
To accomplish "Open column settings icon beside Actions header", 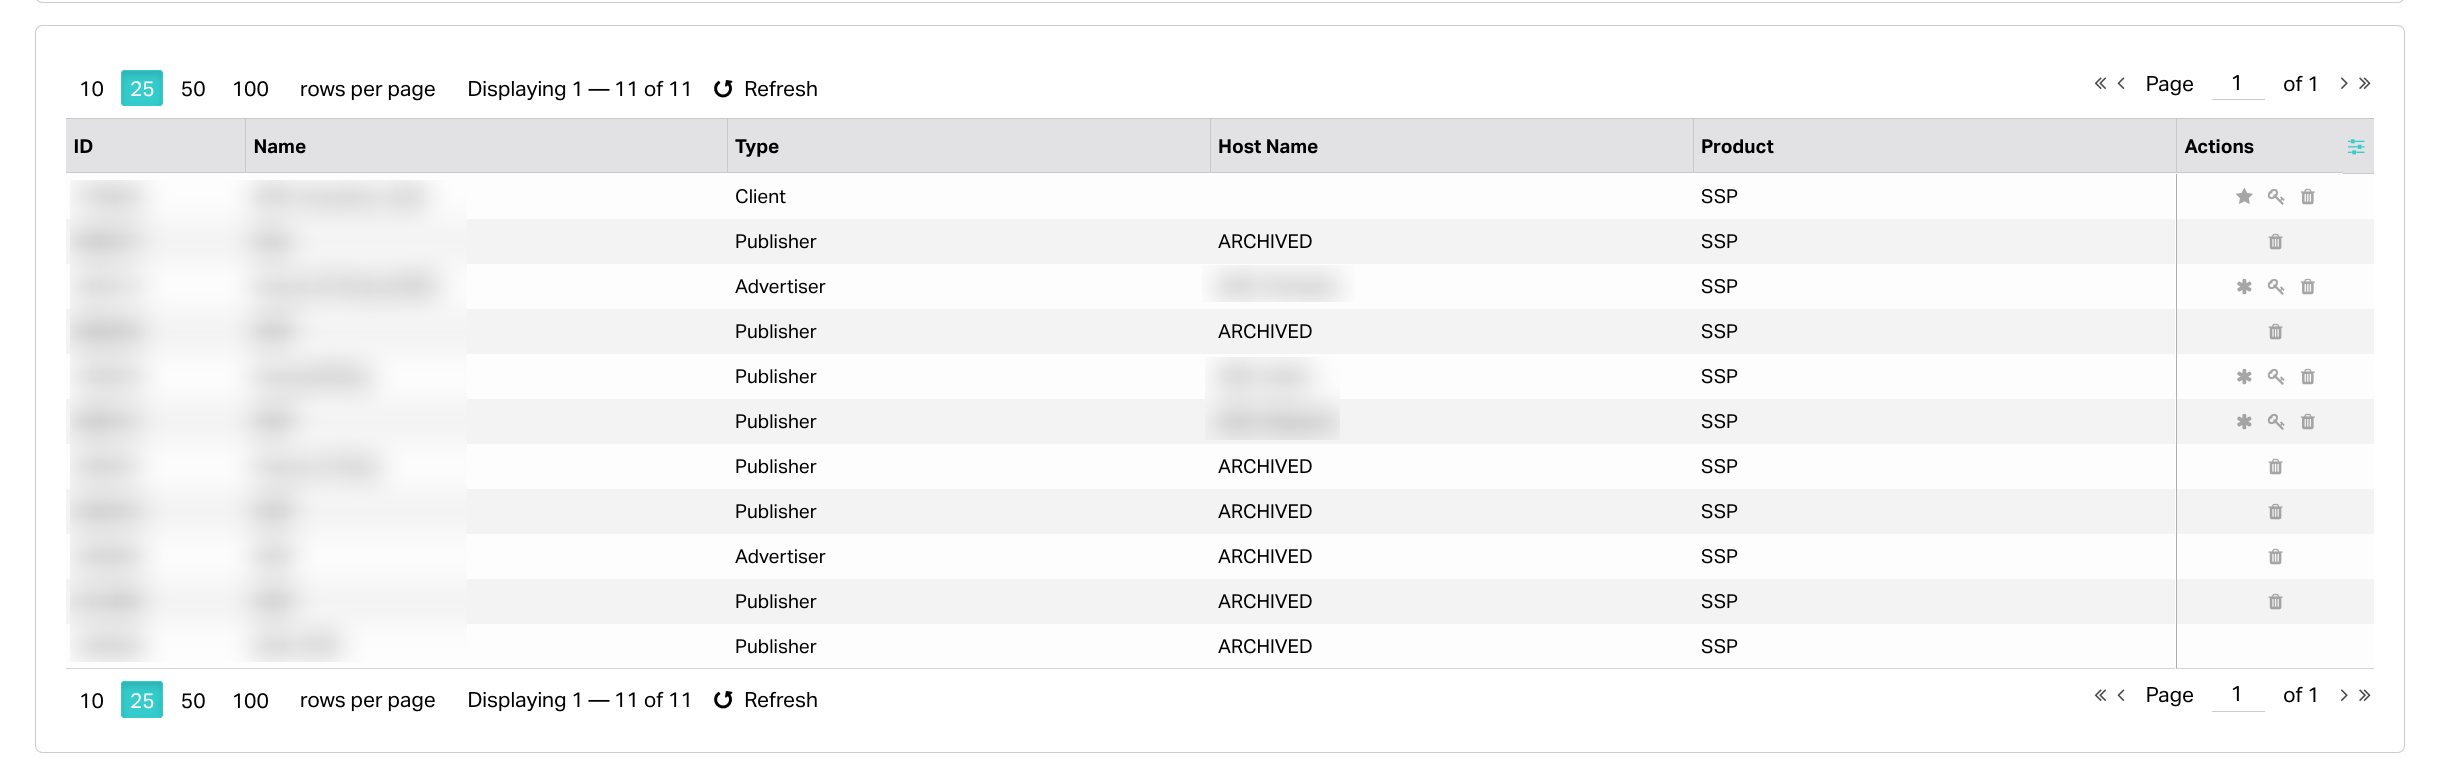I will pos(2356,147).
